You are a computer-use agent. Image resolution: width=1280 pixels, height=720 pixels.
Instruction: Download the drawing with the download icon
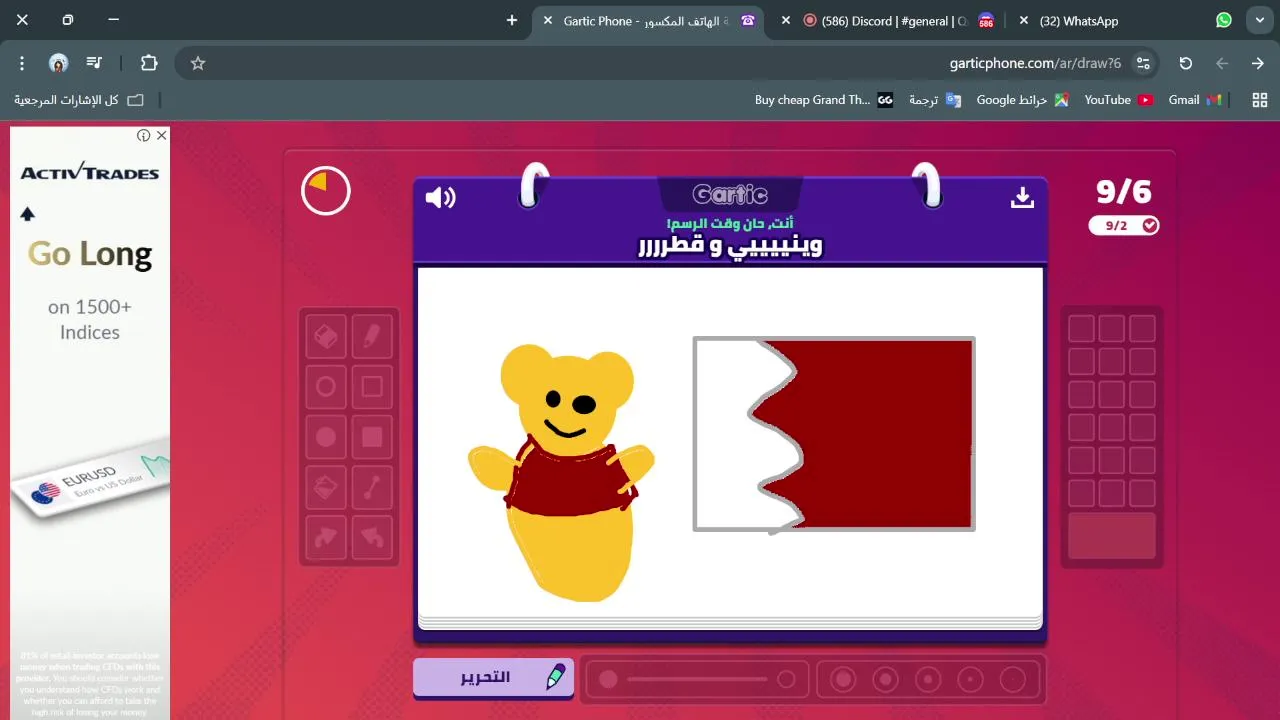click(1022, 197)
